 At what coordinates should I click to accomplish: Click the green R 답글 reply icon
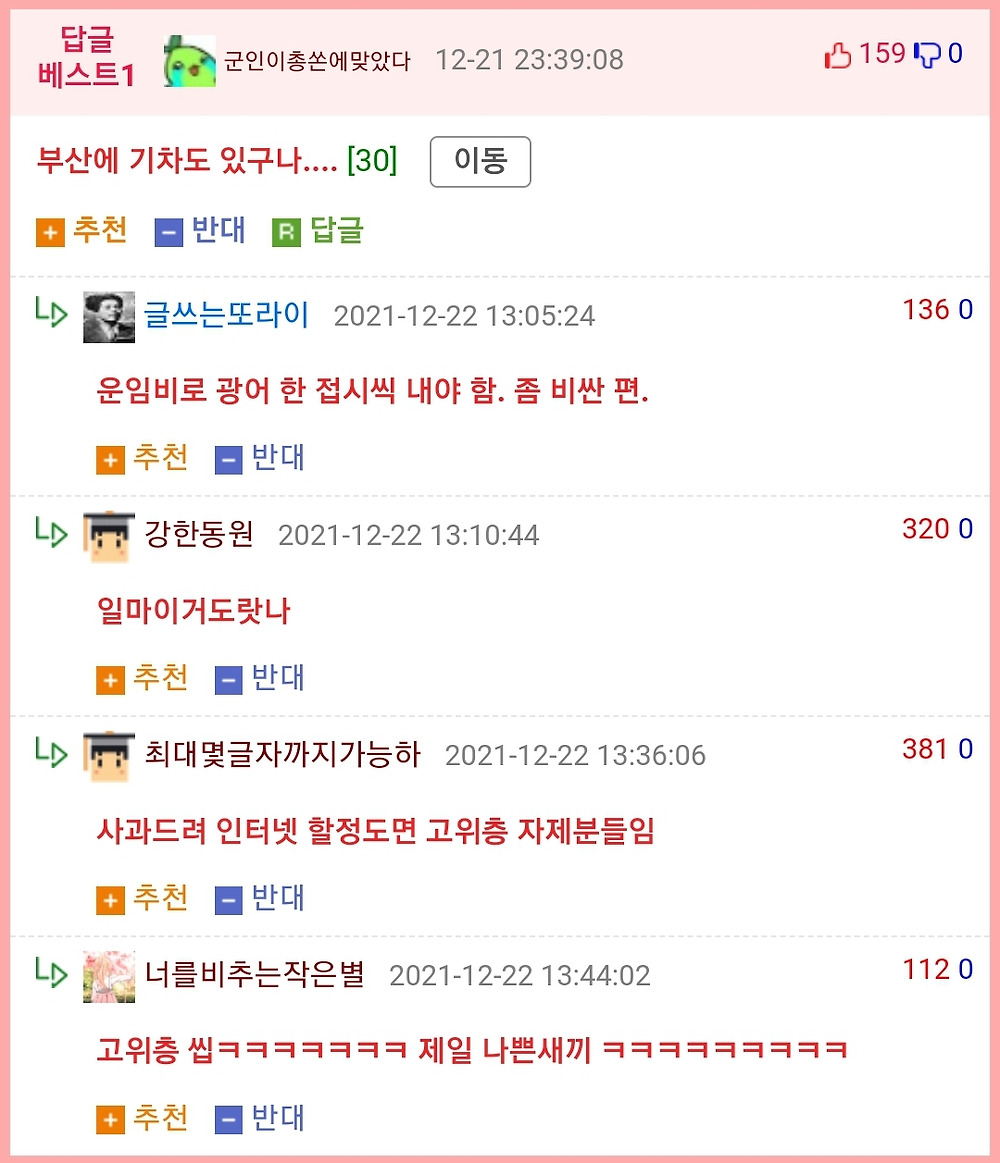[286, 233]
